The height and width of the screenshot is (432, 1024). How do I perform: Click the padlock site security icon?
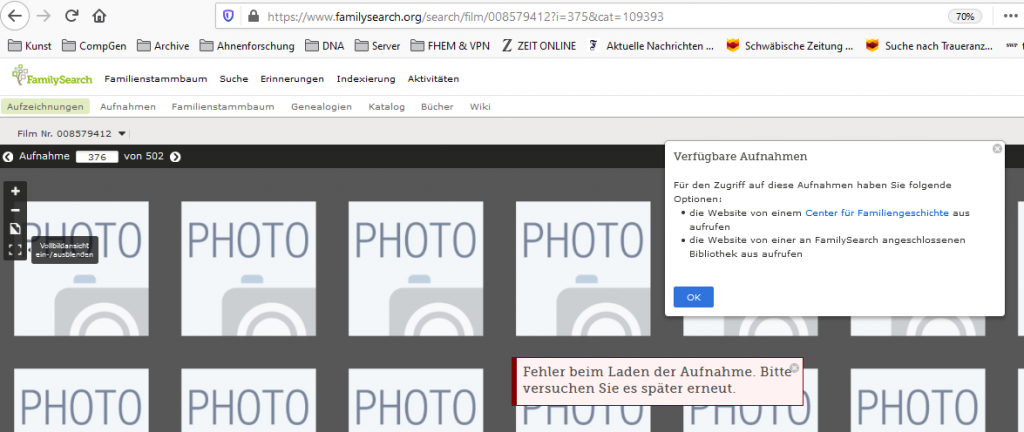253,16
